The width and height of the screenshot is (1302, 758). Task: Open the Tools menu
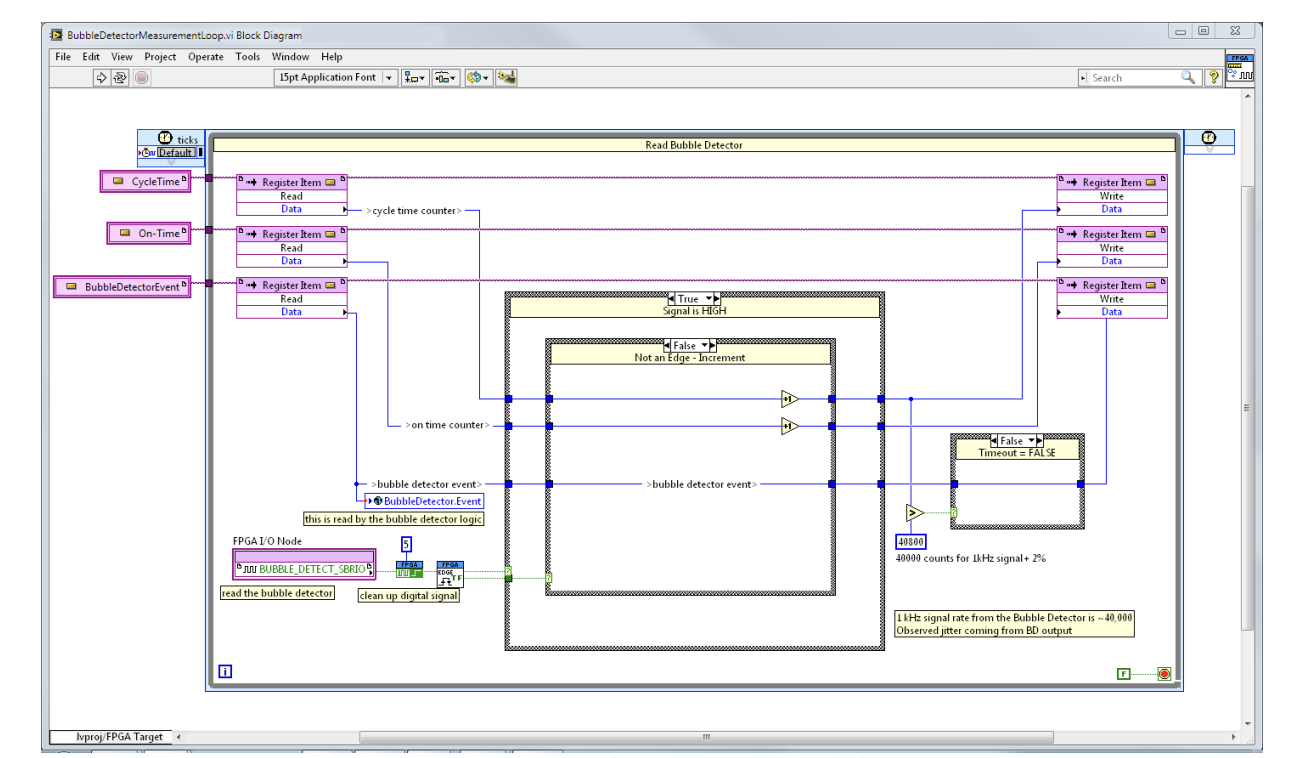[x=247, y=57]
